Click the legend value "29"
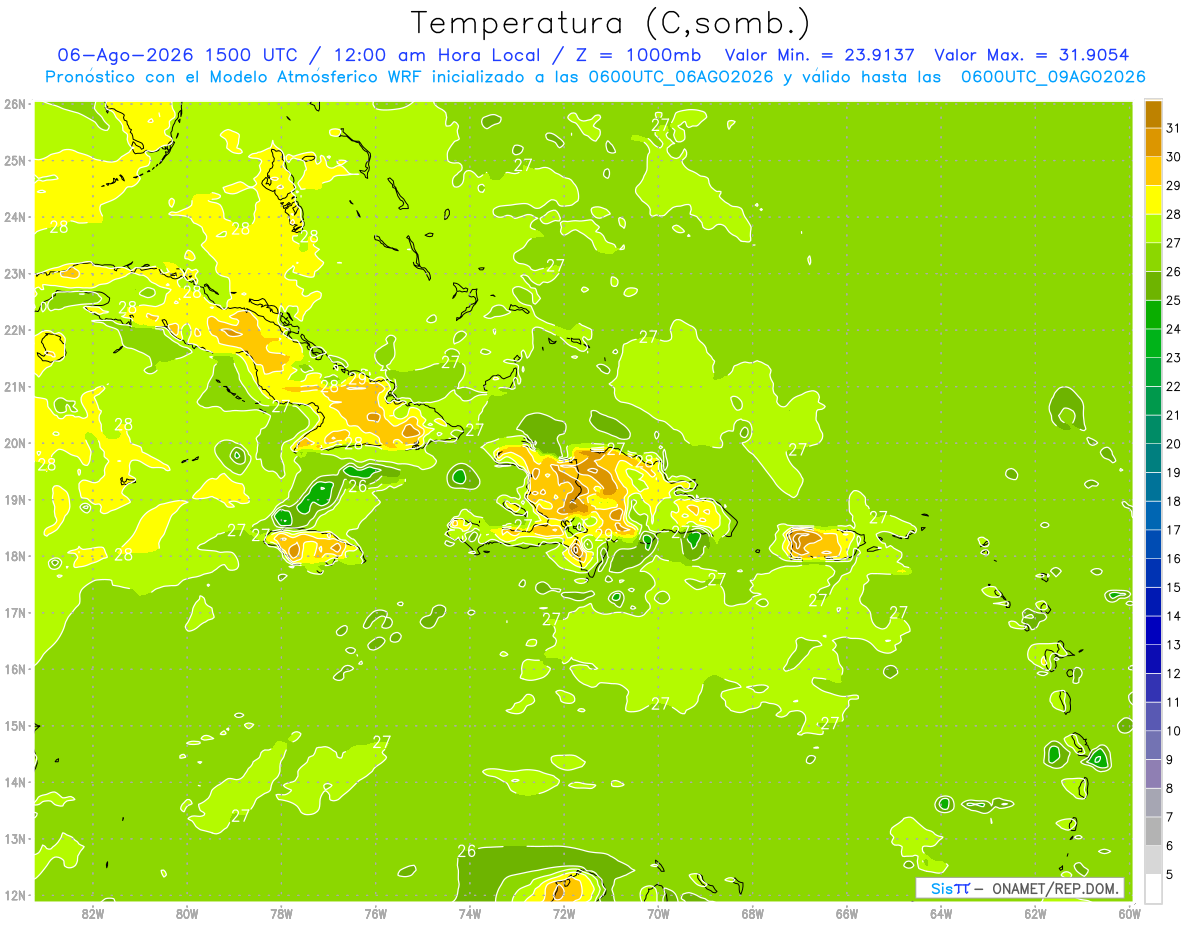 (x=1173, y=185)
